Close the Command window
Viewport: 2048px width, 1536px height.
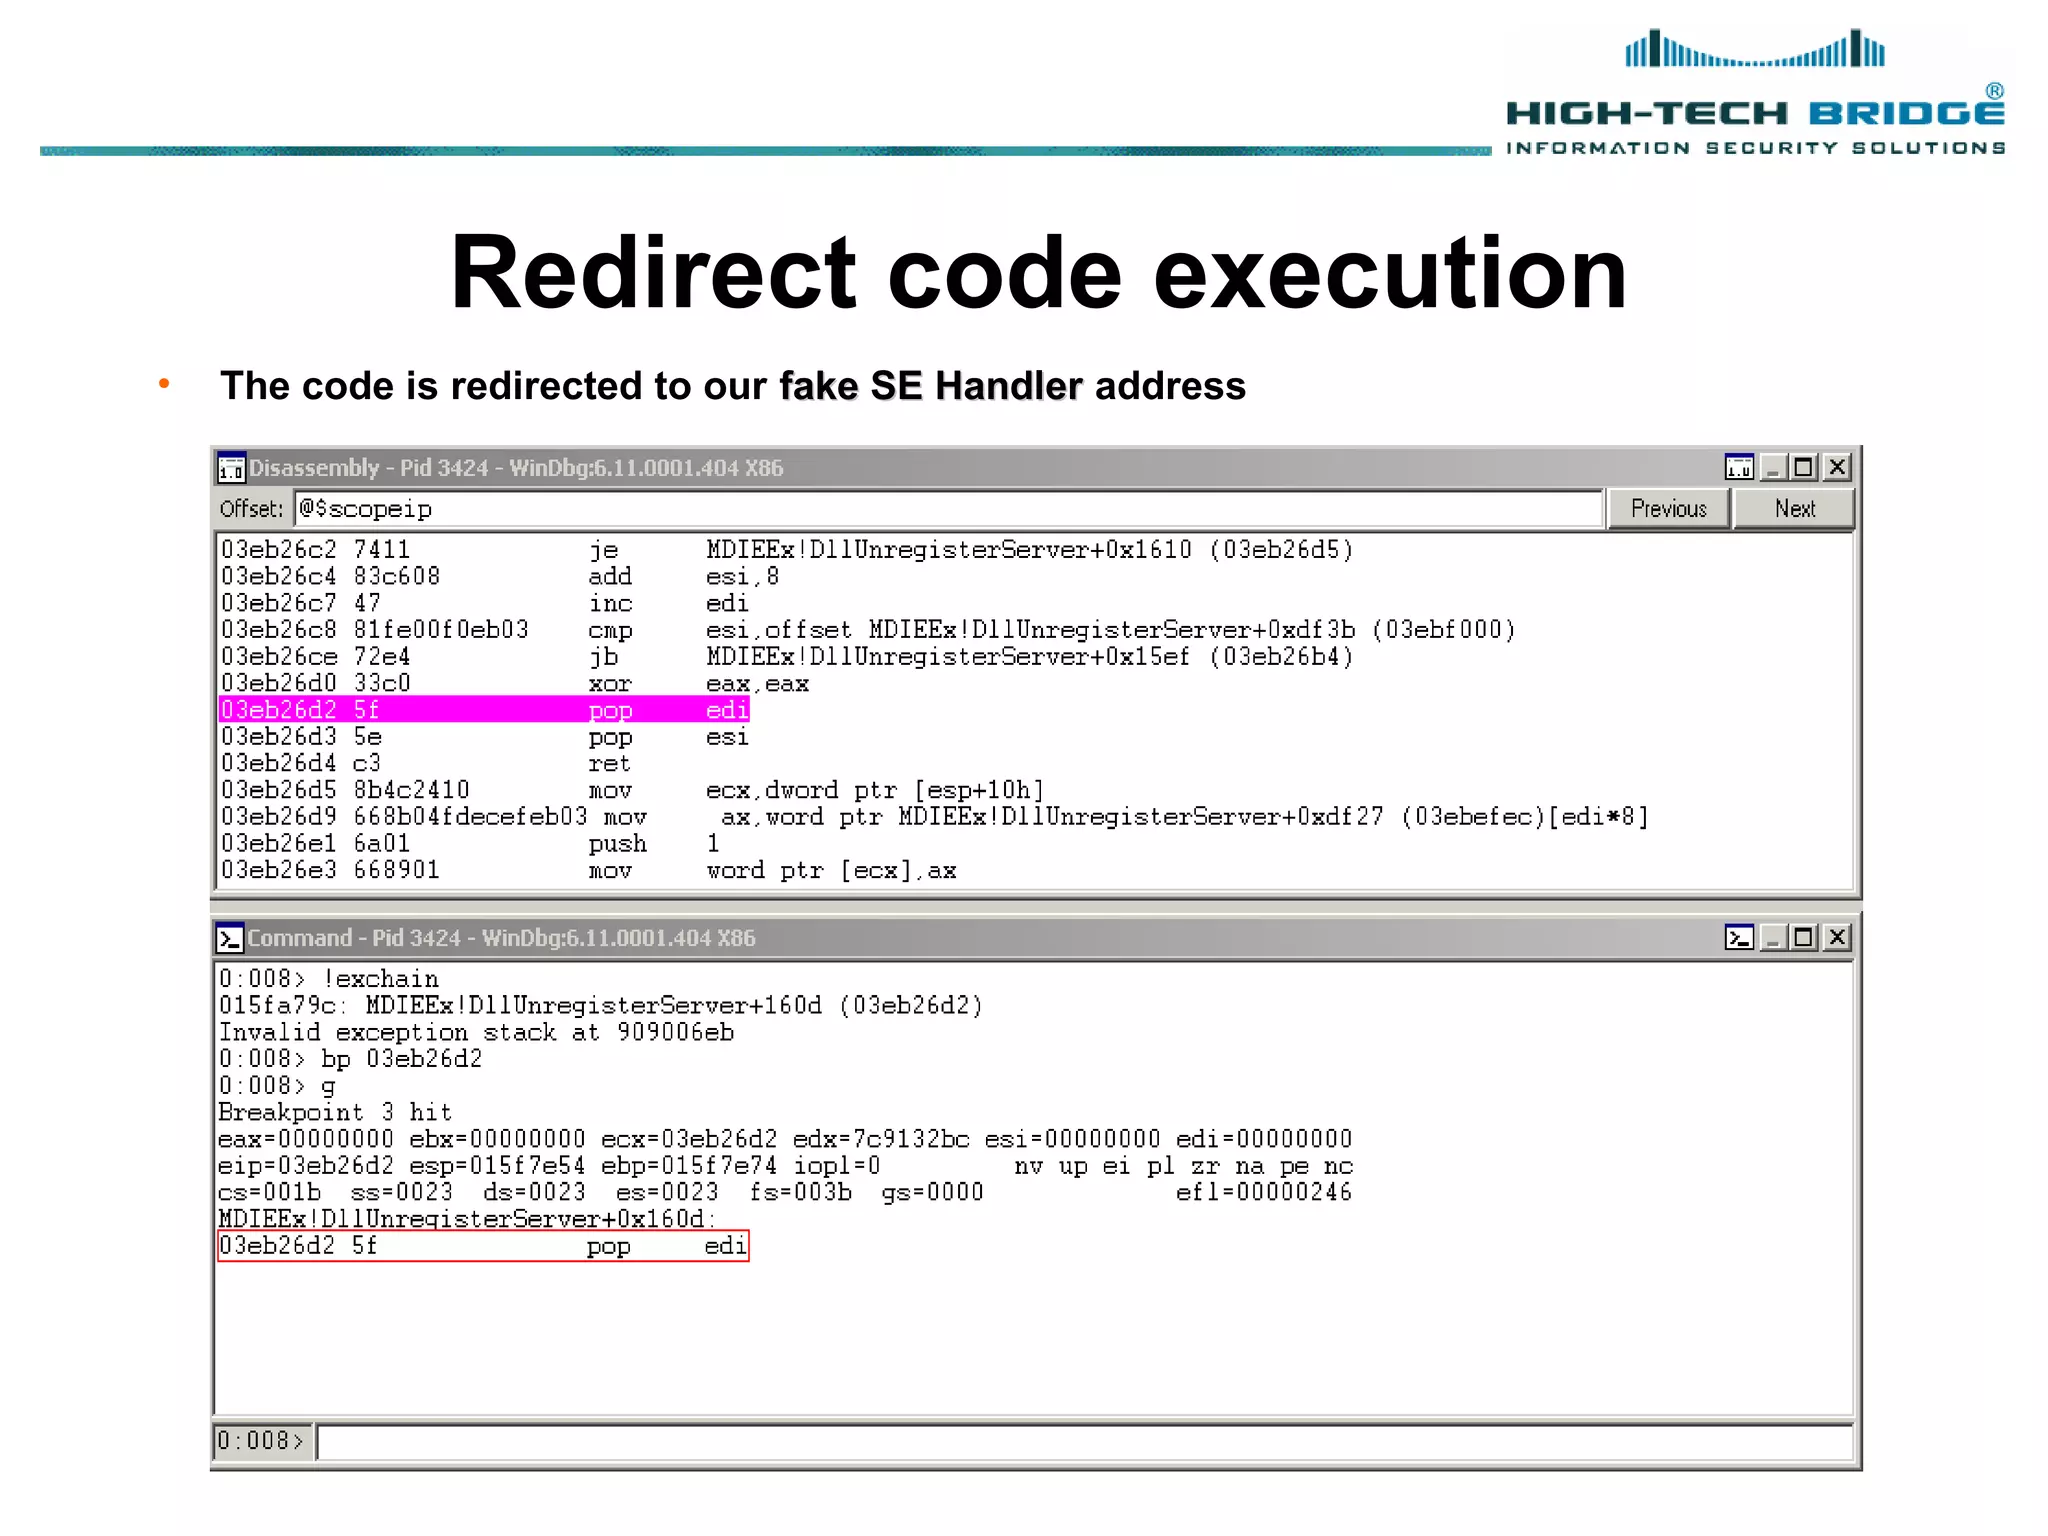click(x=1837, y=937)
